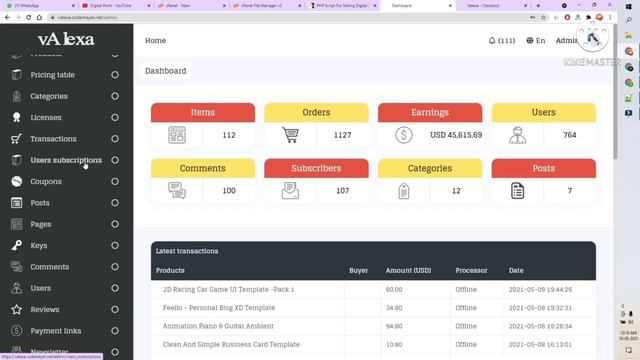The height and width of the screenshot is (360, 640).
Task: Expand the Keys circle toggle
Action: pos(115,245)
